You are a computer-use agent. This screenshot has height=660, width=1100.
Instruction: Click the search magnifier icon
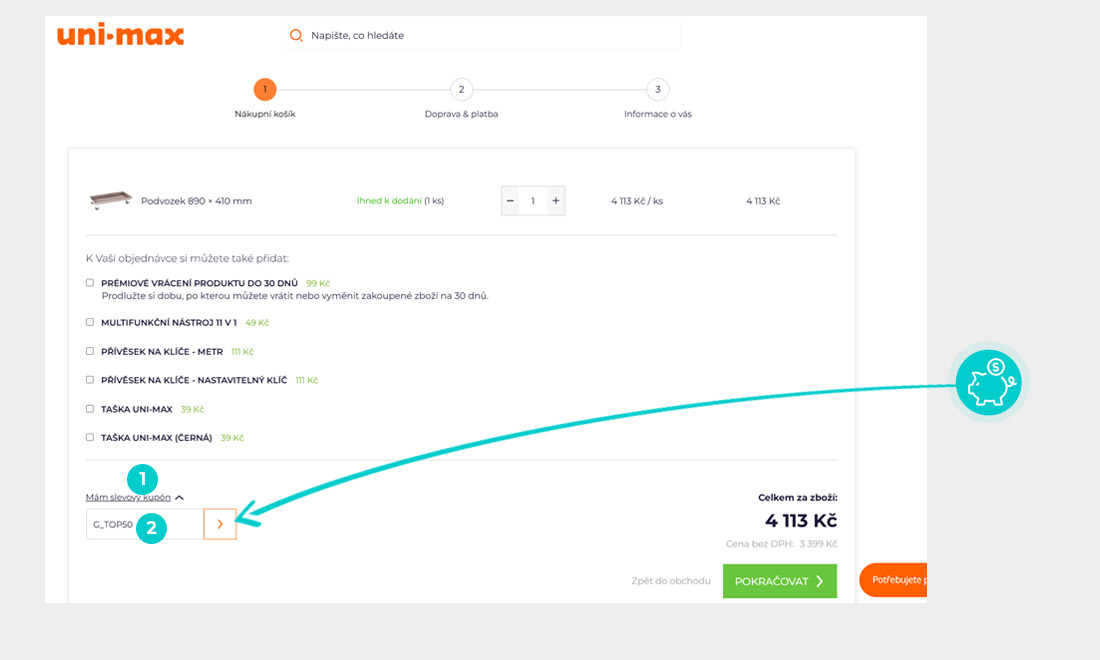click(296, 36)
